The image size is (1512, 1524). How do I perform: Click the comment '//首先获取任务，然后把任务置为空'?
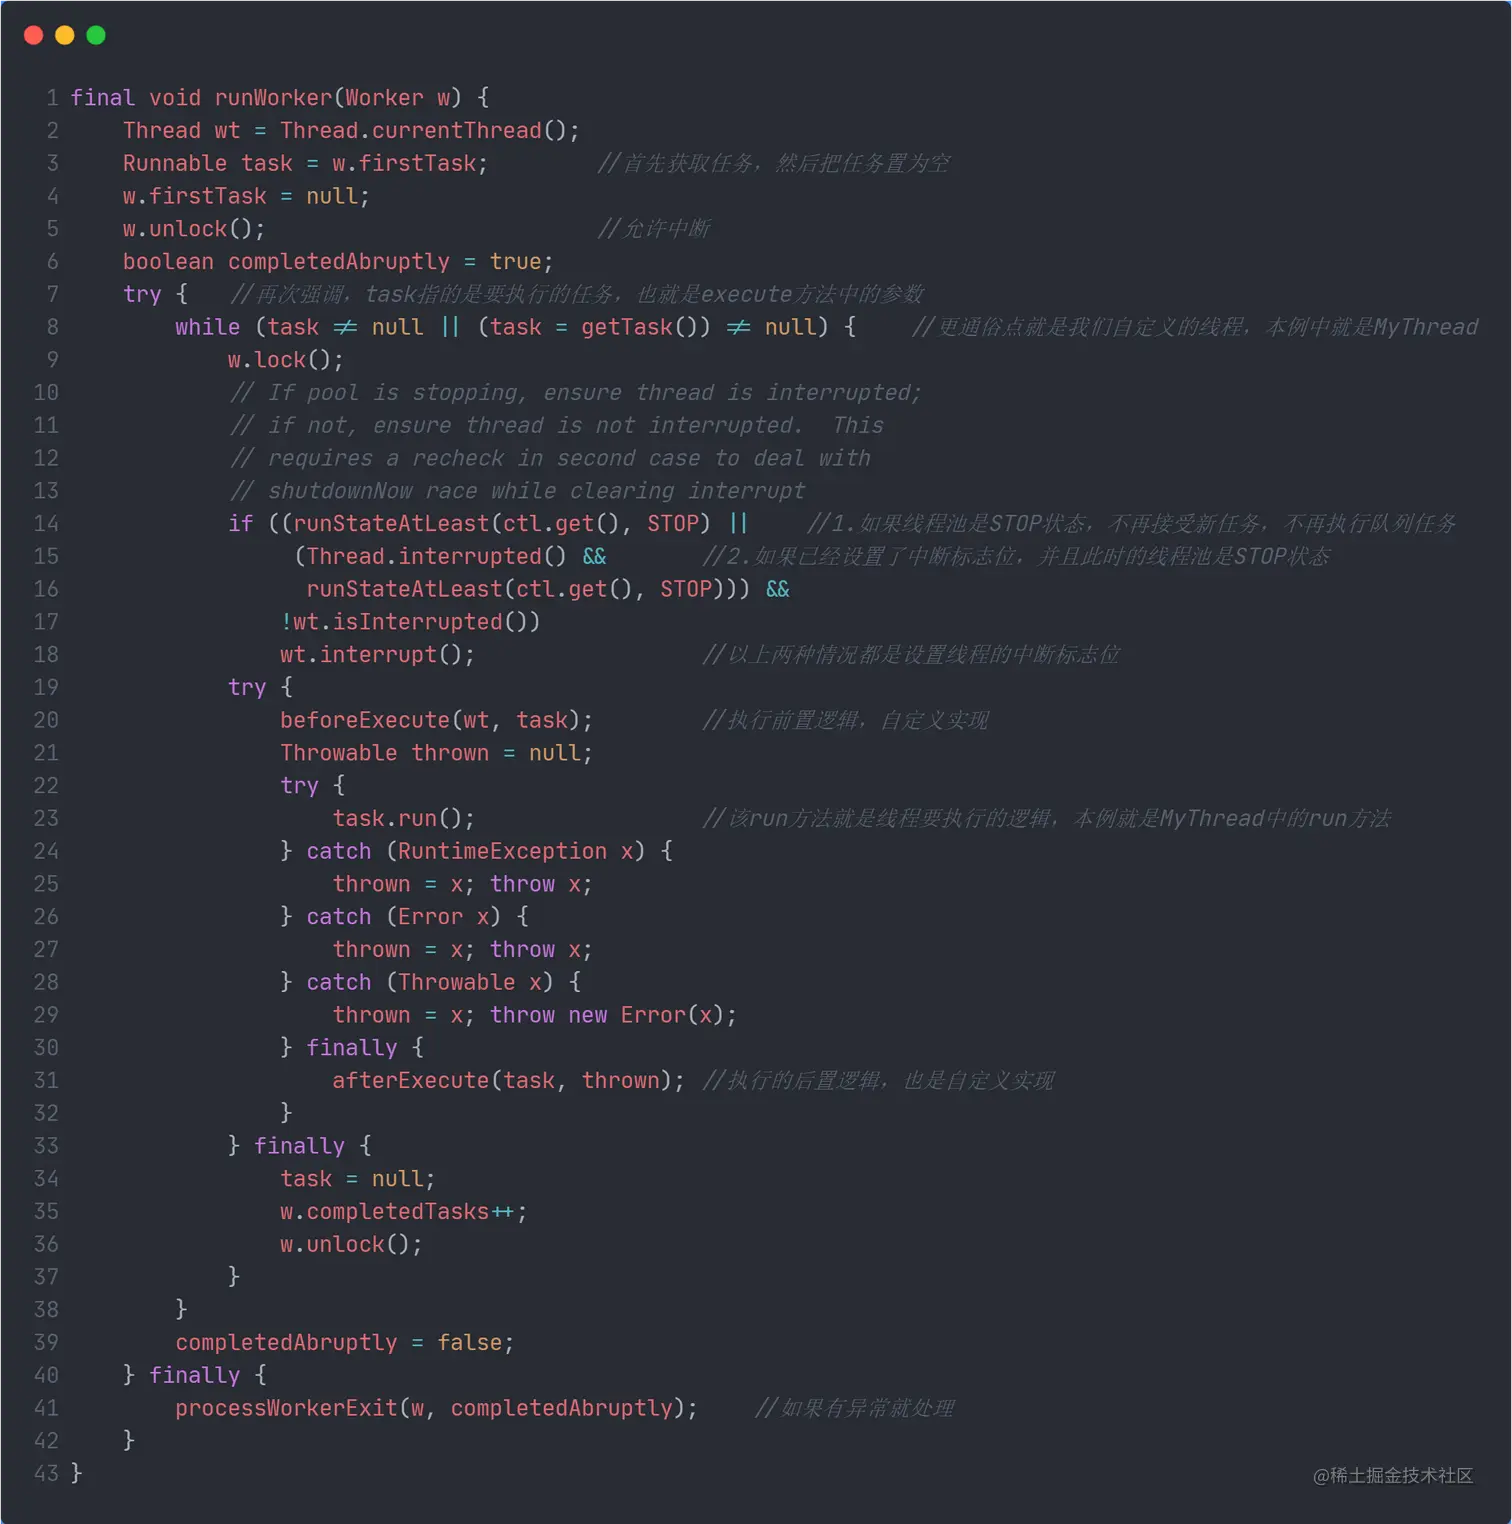click(x=774, y=163)
